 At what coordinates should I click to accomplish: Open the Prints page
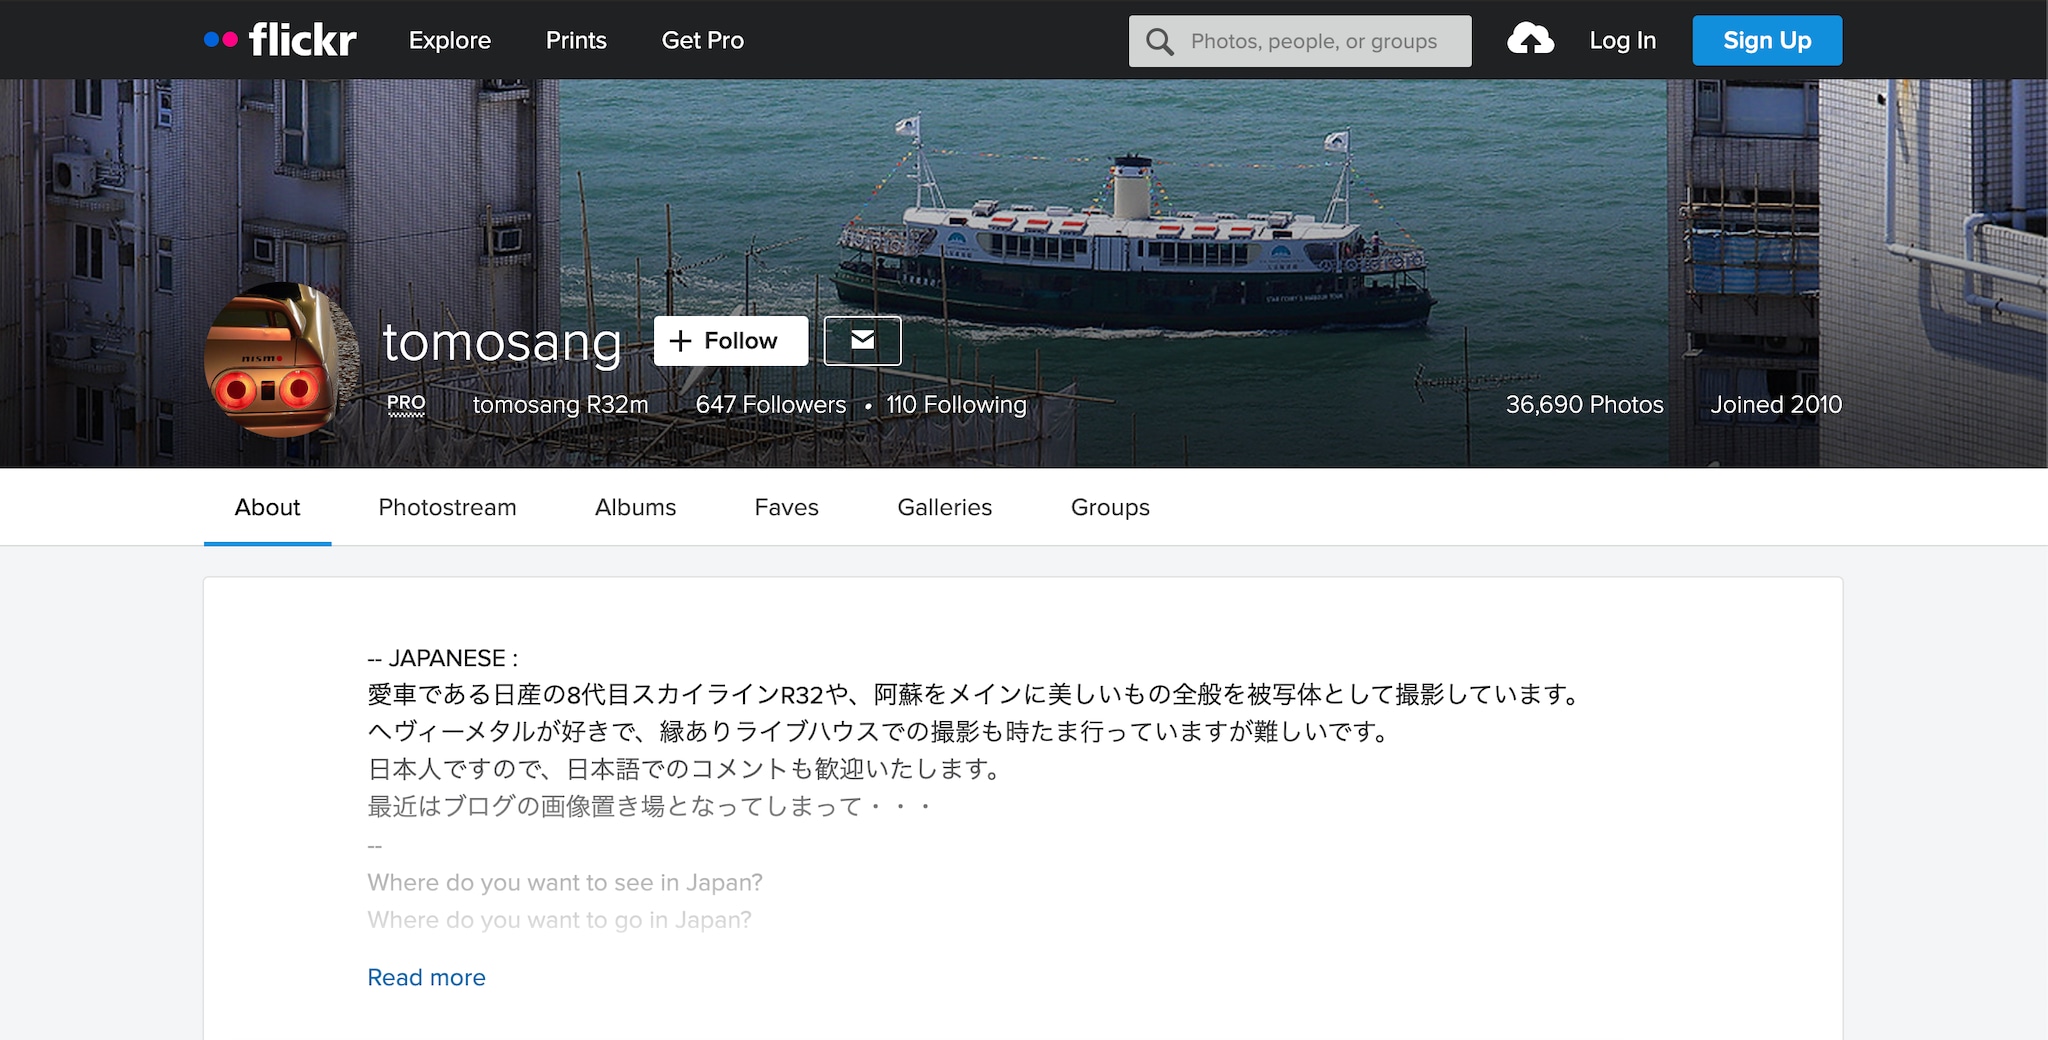click(x=576, y=40)
